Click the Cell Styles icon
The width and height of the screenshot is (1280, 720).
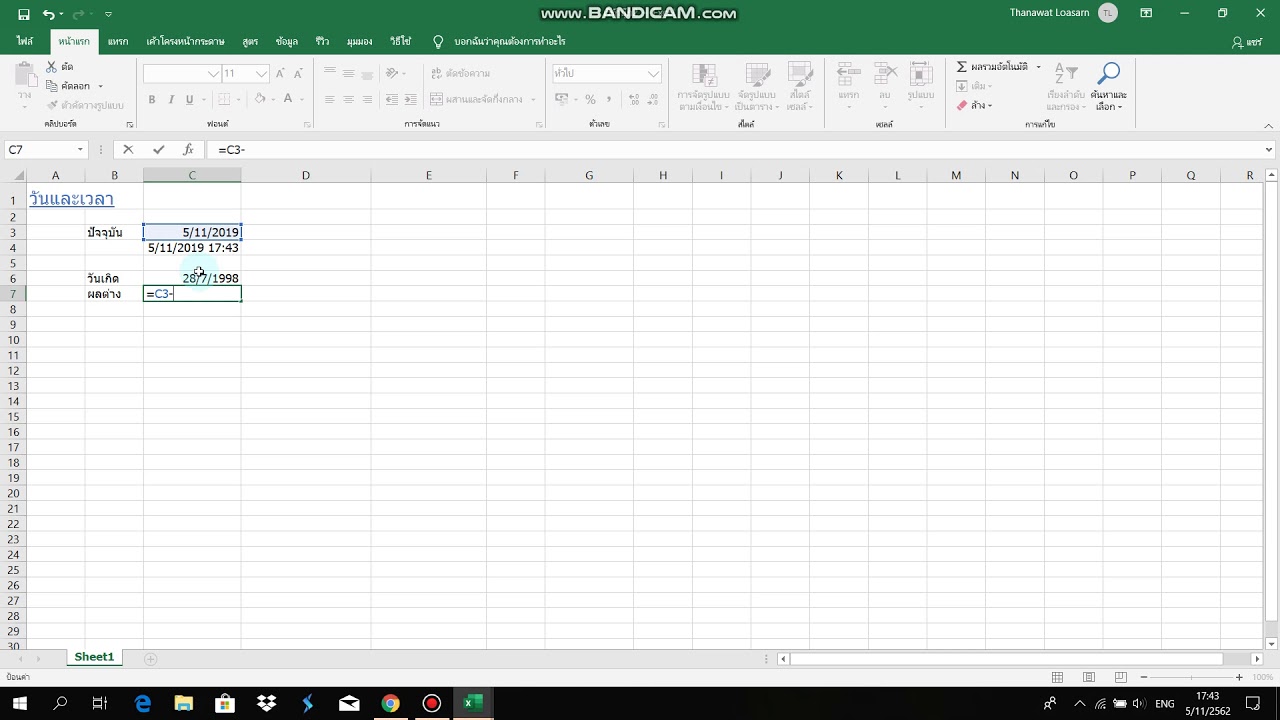(799, 75)
